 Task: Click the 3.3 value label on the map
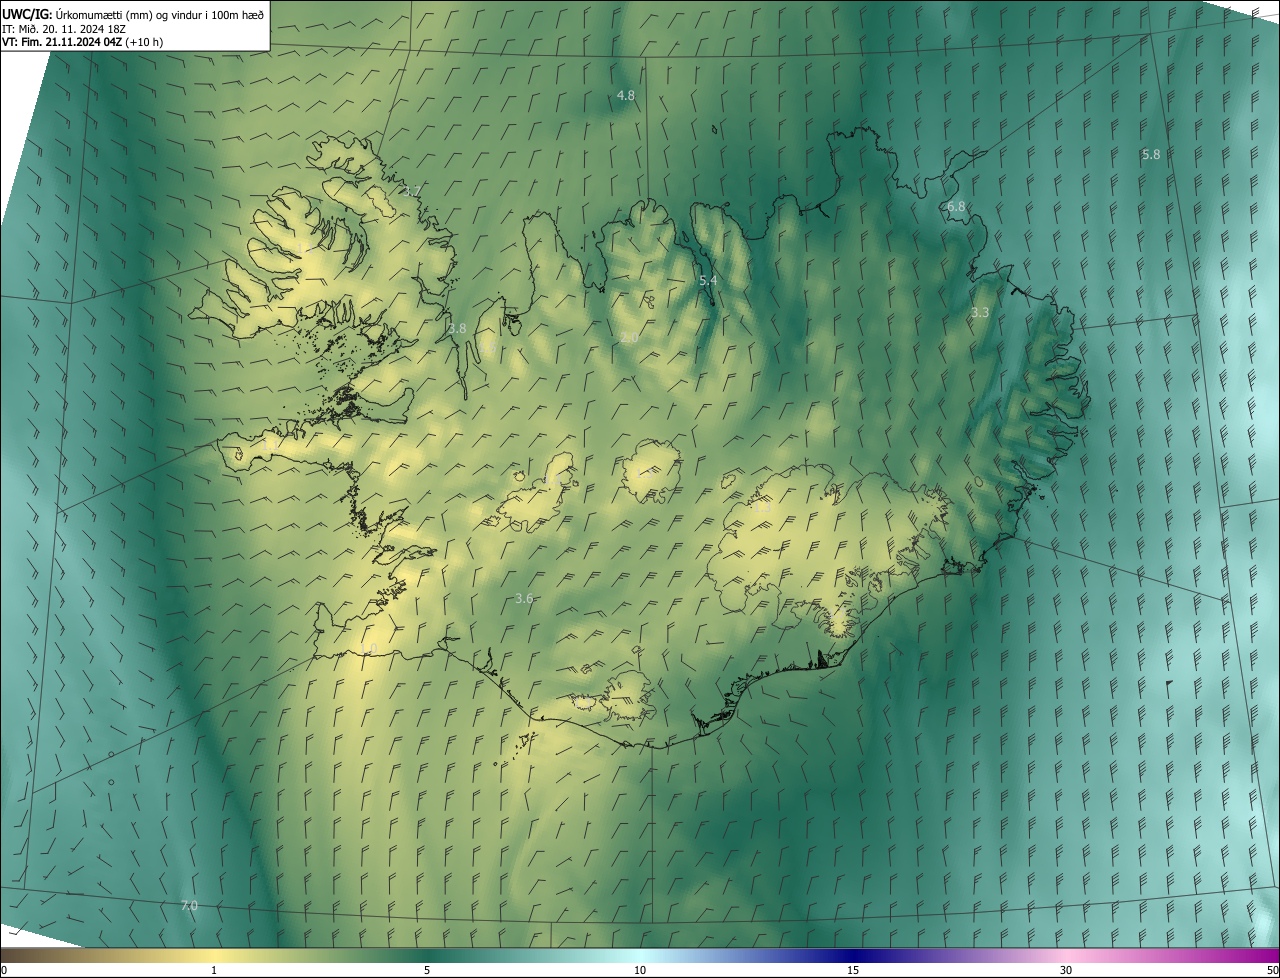980,313
